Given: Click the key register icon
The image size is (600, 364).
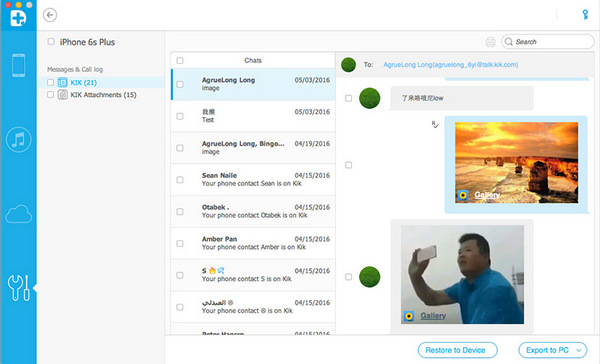Looking at the screenshot, I should pyautogui.click(x=585, y=15).
